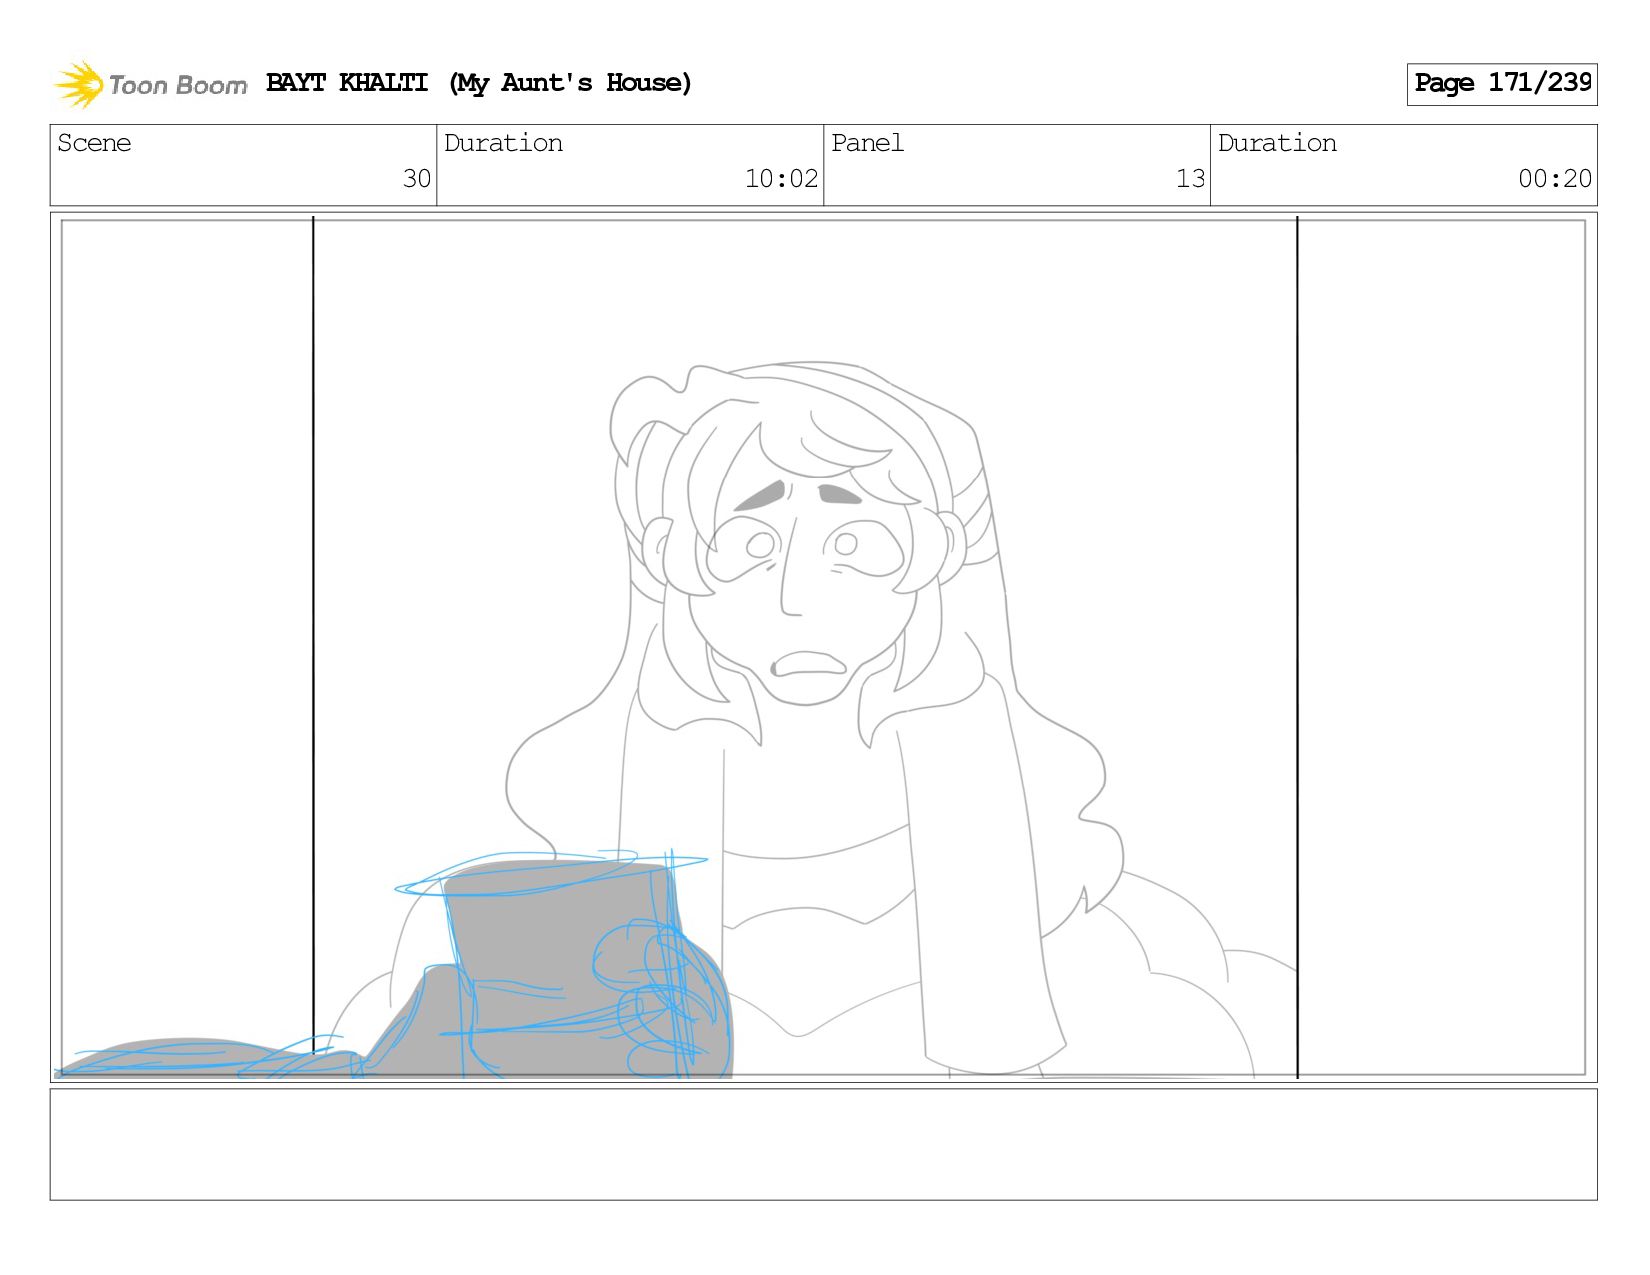1650x1275 pixels.
Task: Click the "Scene" header label
Action: [x=94, y=143]
